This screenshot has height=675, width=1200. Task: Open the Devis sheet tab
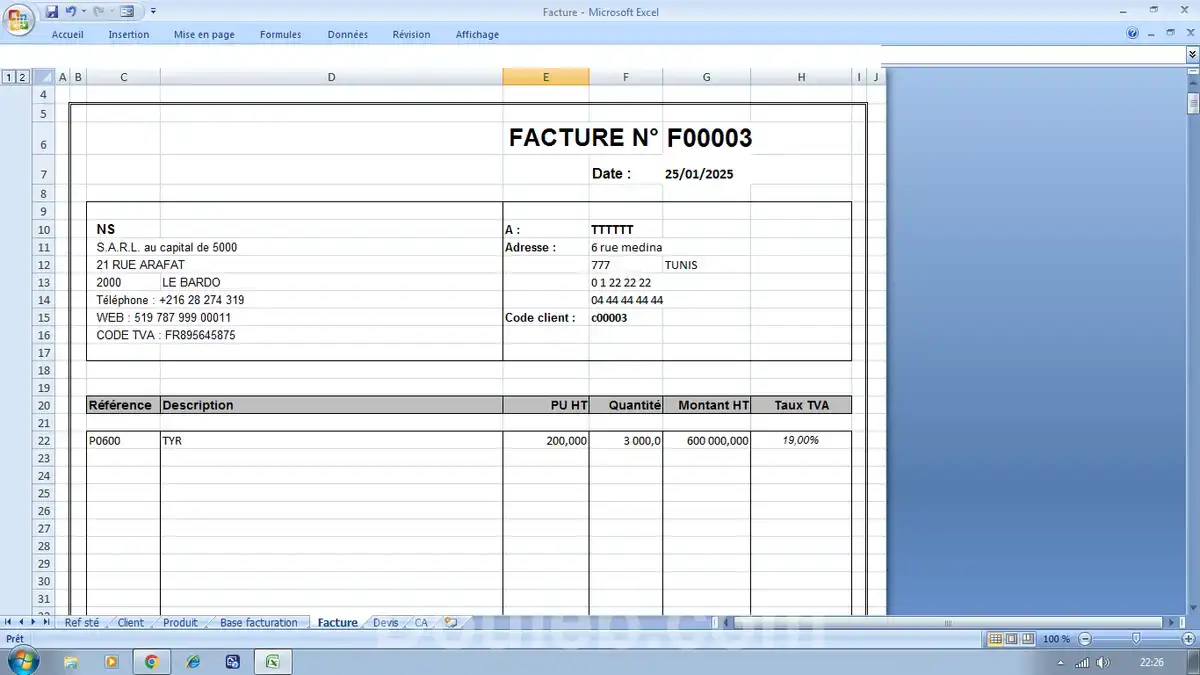(x=385, y=621)
